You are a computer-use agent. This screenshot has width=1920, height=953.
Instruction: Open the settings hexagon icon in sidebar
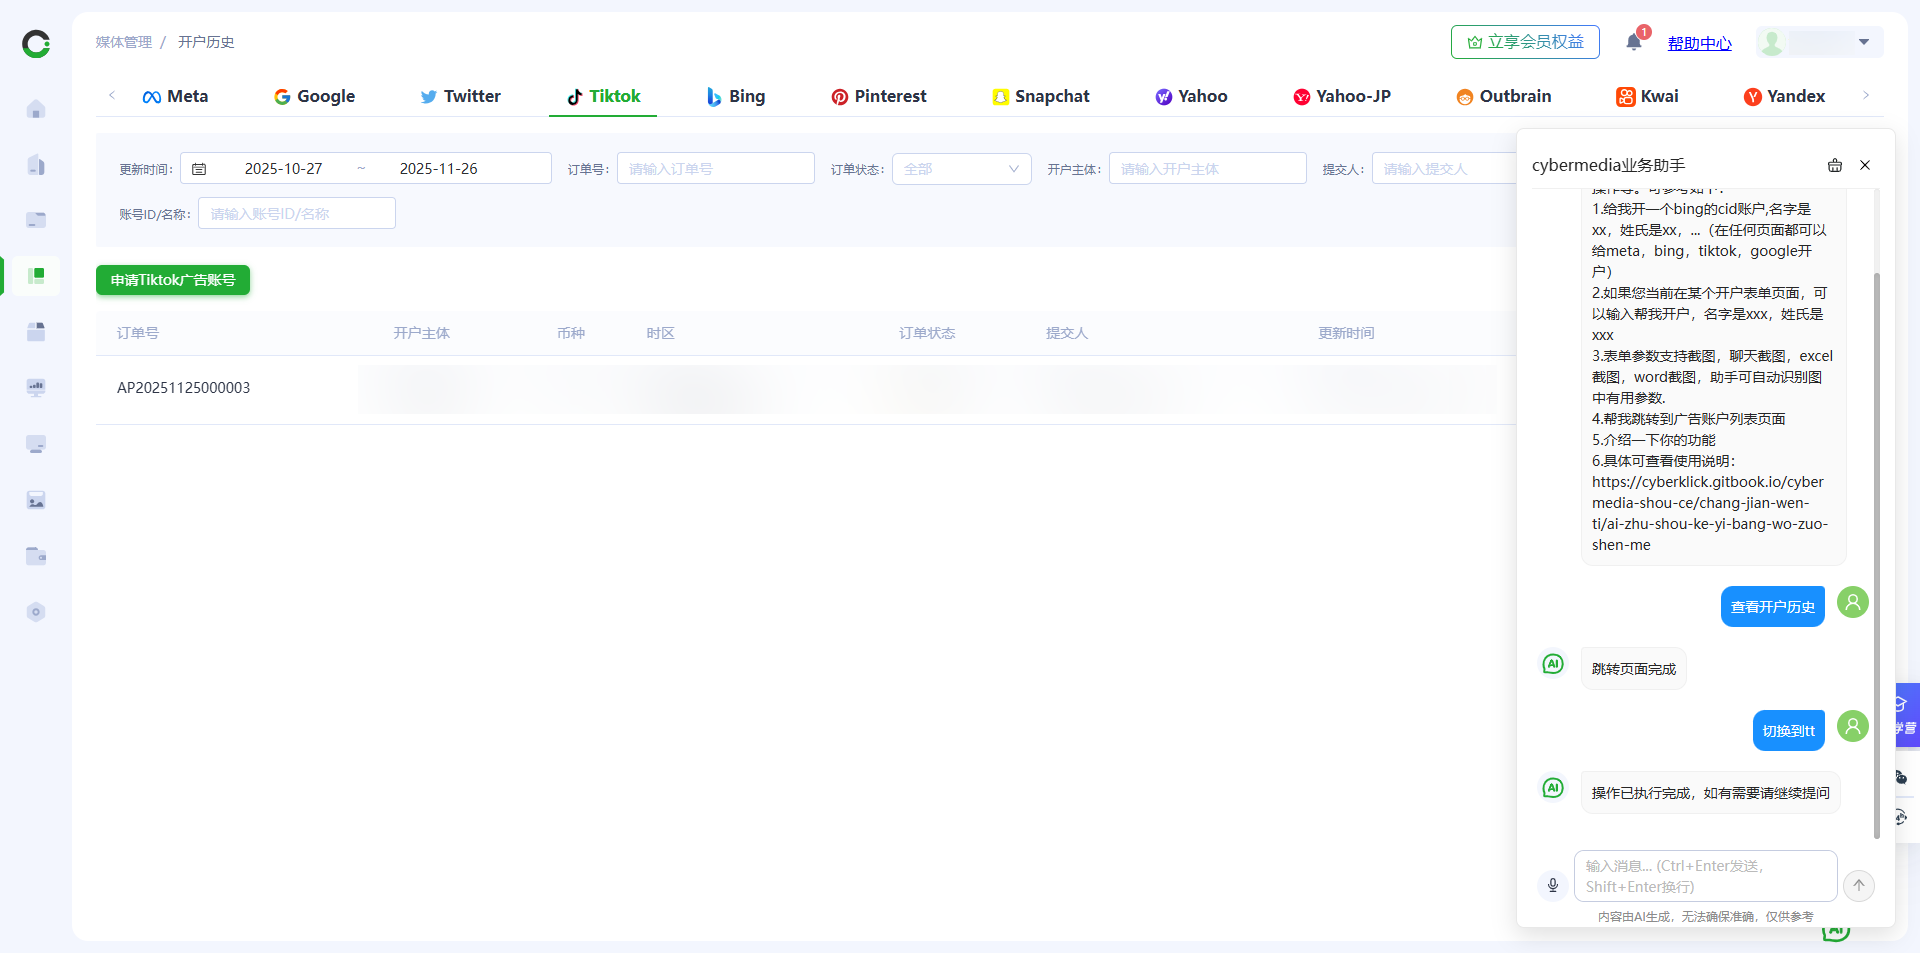(x=36, y=612)
